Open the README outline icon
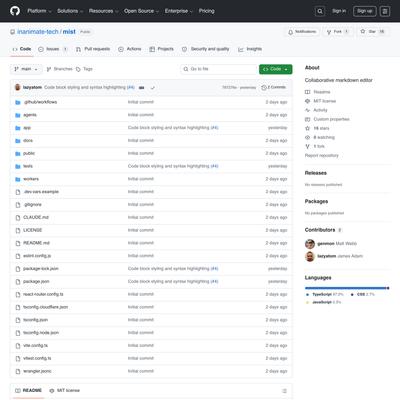This screenshot has width=400, height=400. click(284, 391)
